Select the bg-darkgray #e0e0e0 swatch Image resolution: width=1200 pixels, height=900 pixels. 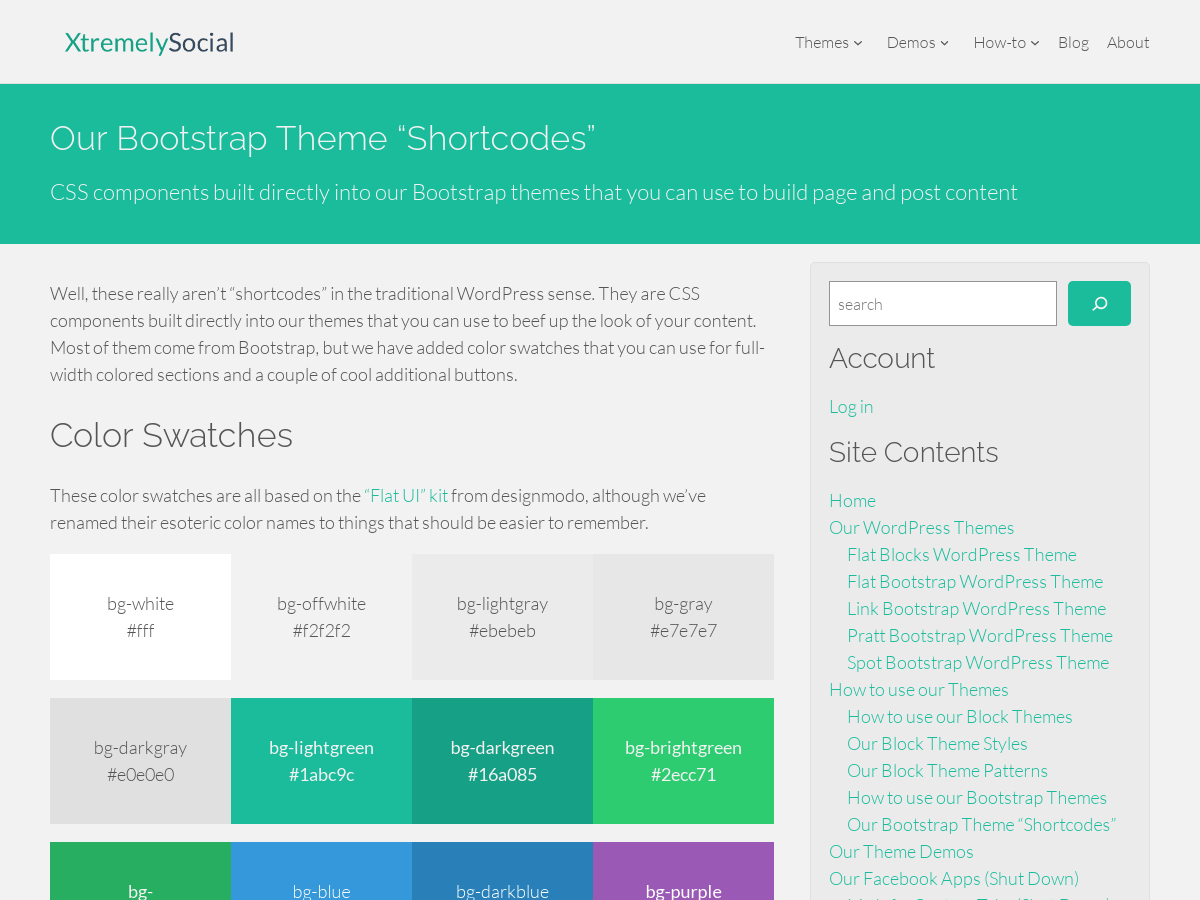(140, 761)
